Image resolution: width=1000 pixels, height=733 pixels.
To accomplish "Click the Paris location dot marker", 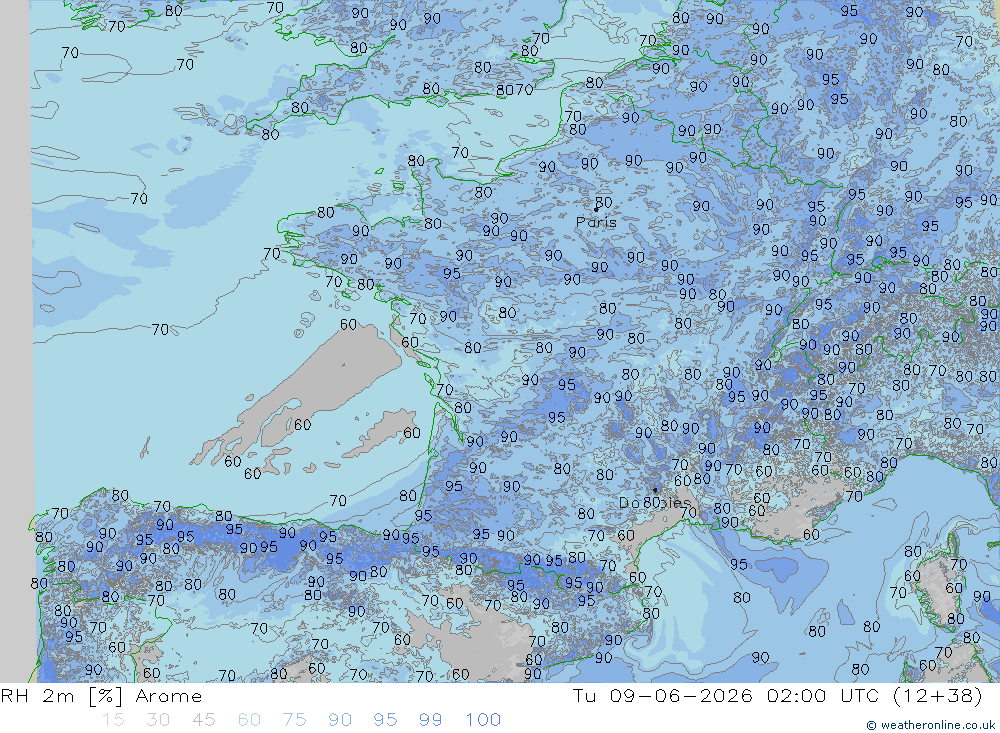I will [x=596, y=209].
